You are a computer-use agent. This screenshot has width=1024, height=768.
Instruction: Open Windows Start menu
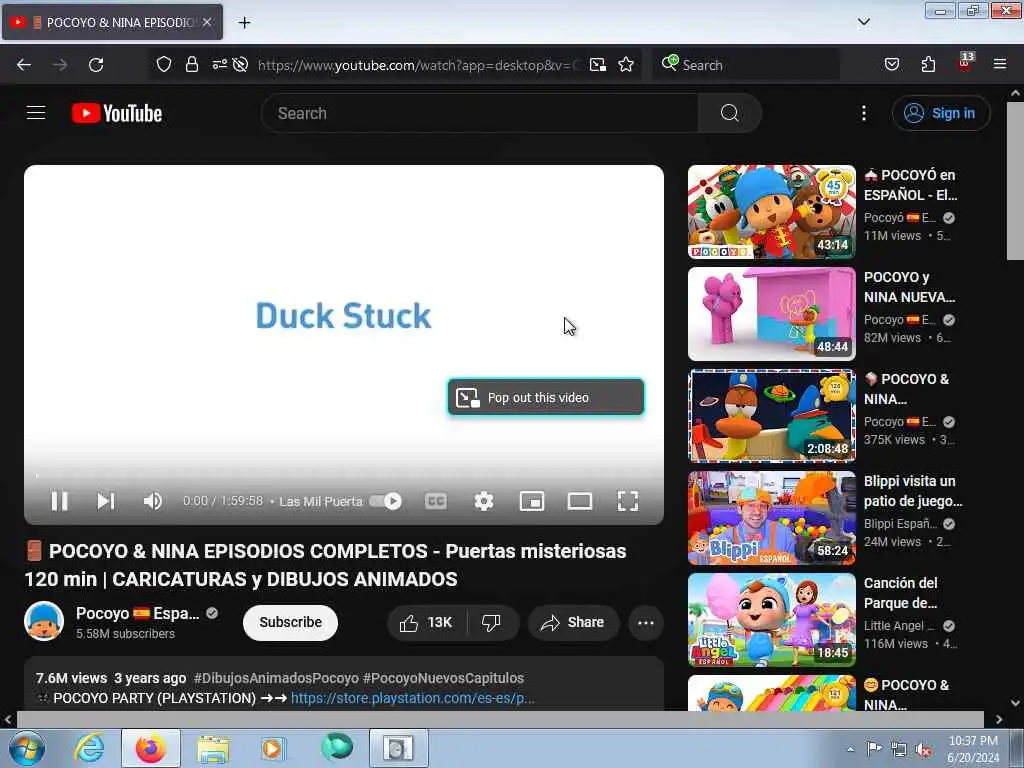[x=27, y=748]
